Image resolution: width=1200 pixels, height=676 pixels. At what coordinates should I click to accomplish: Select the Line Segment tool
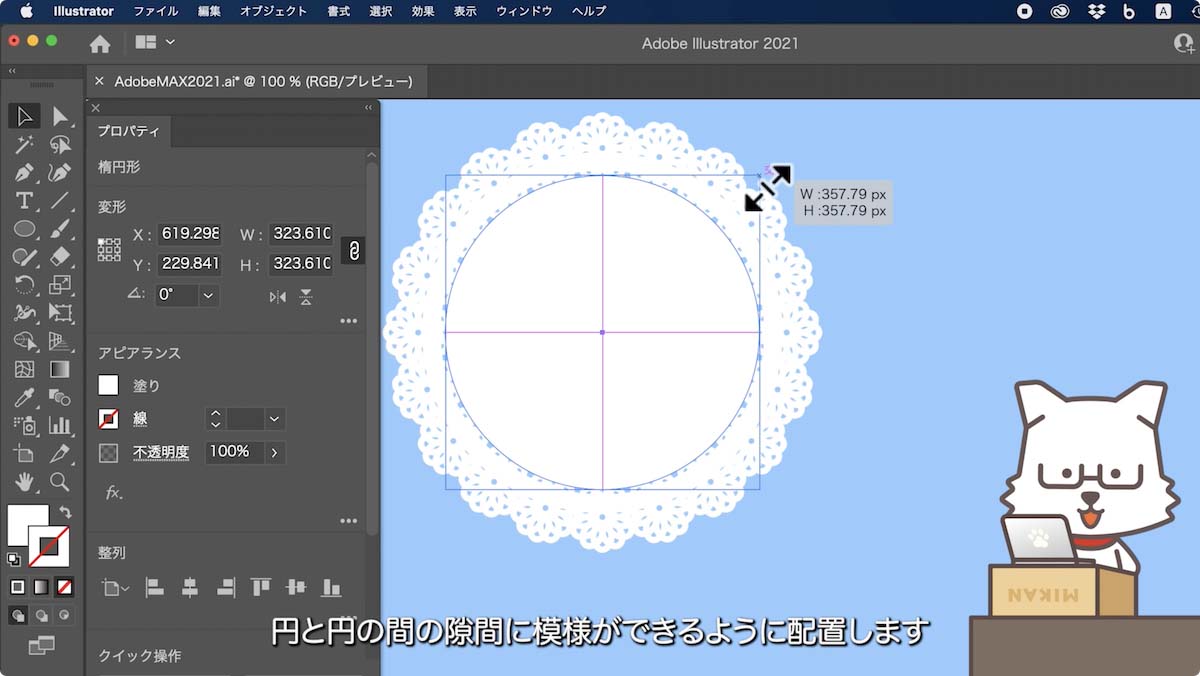[60, 201]
